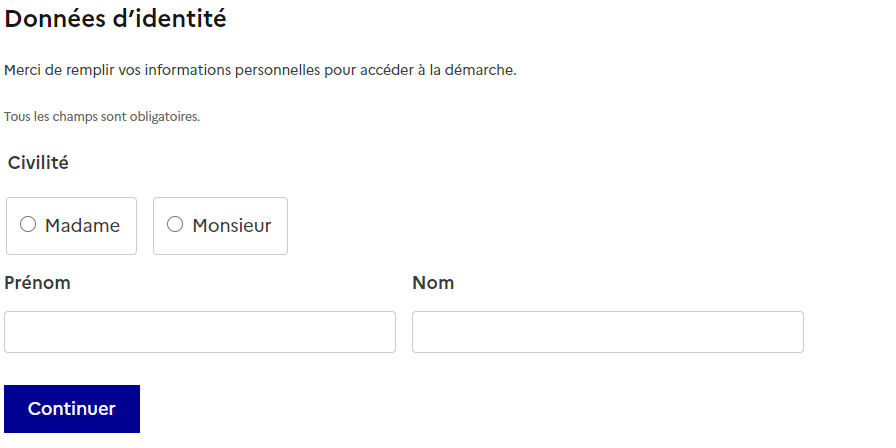The width and height of the screenshot is (896, 448).
Task: Submit the form with the blue Continuer button
Action: tap(72, 409)
